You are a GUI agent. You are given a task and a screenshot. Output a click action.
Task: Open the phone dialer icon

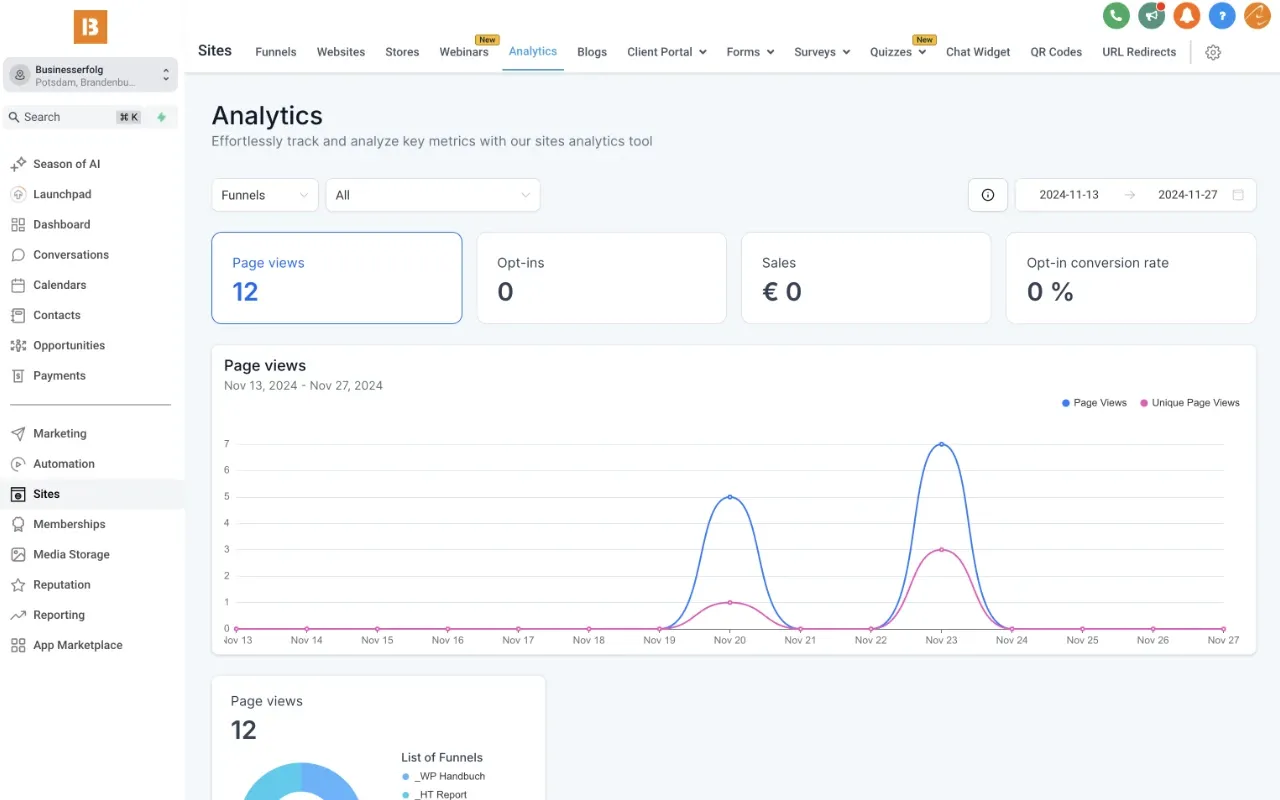point(1116,16)
